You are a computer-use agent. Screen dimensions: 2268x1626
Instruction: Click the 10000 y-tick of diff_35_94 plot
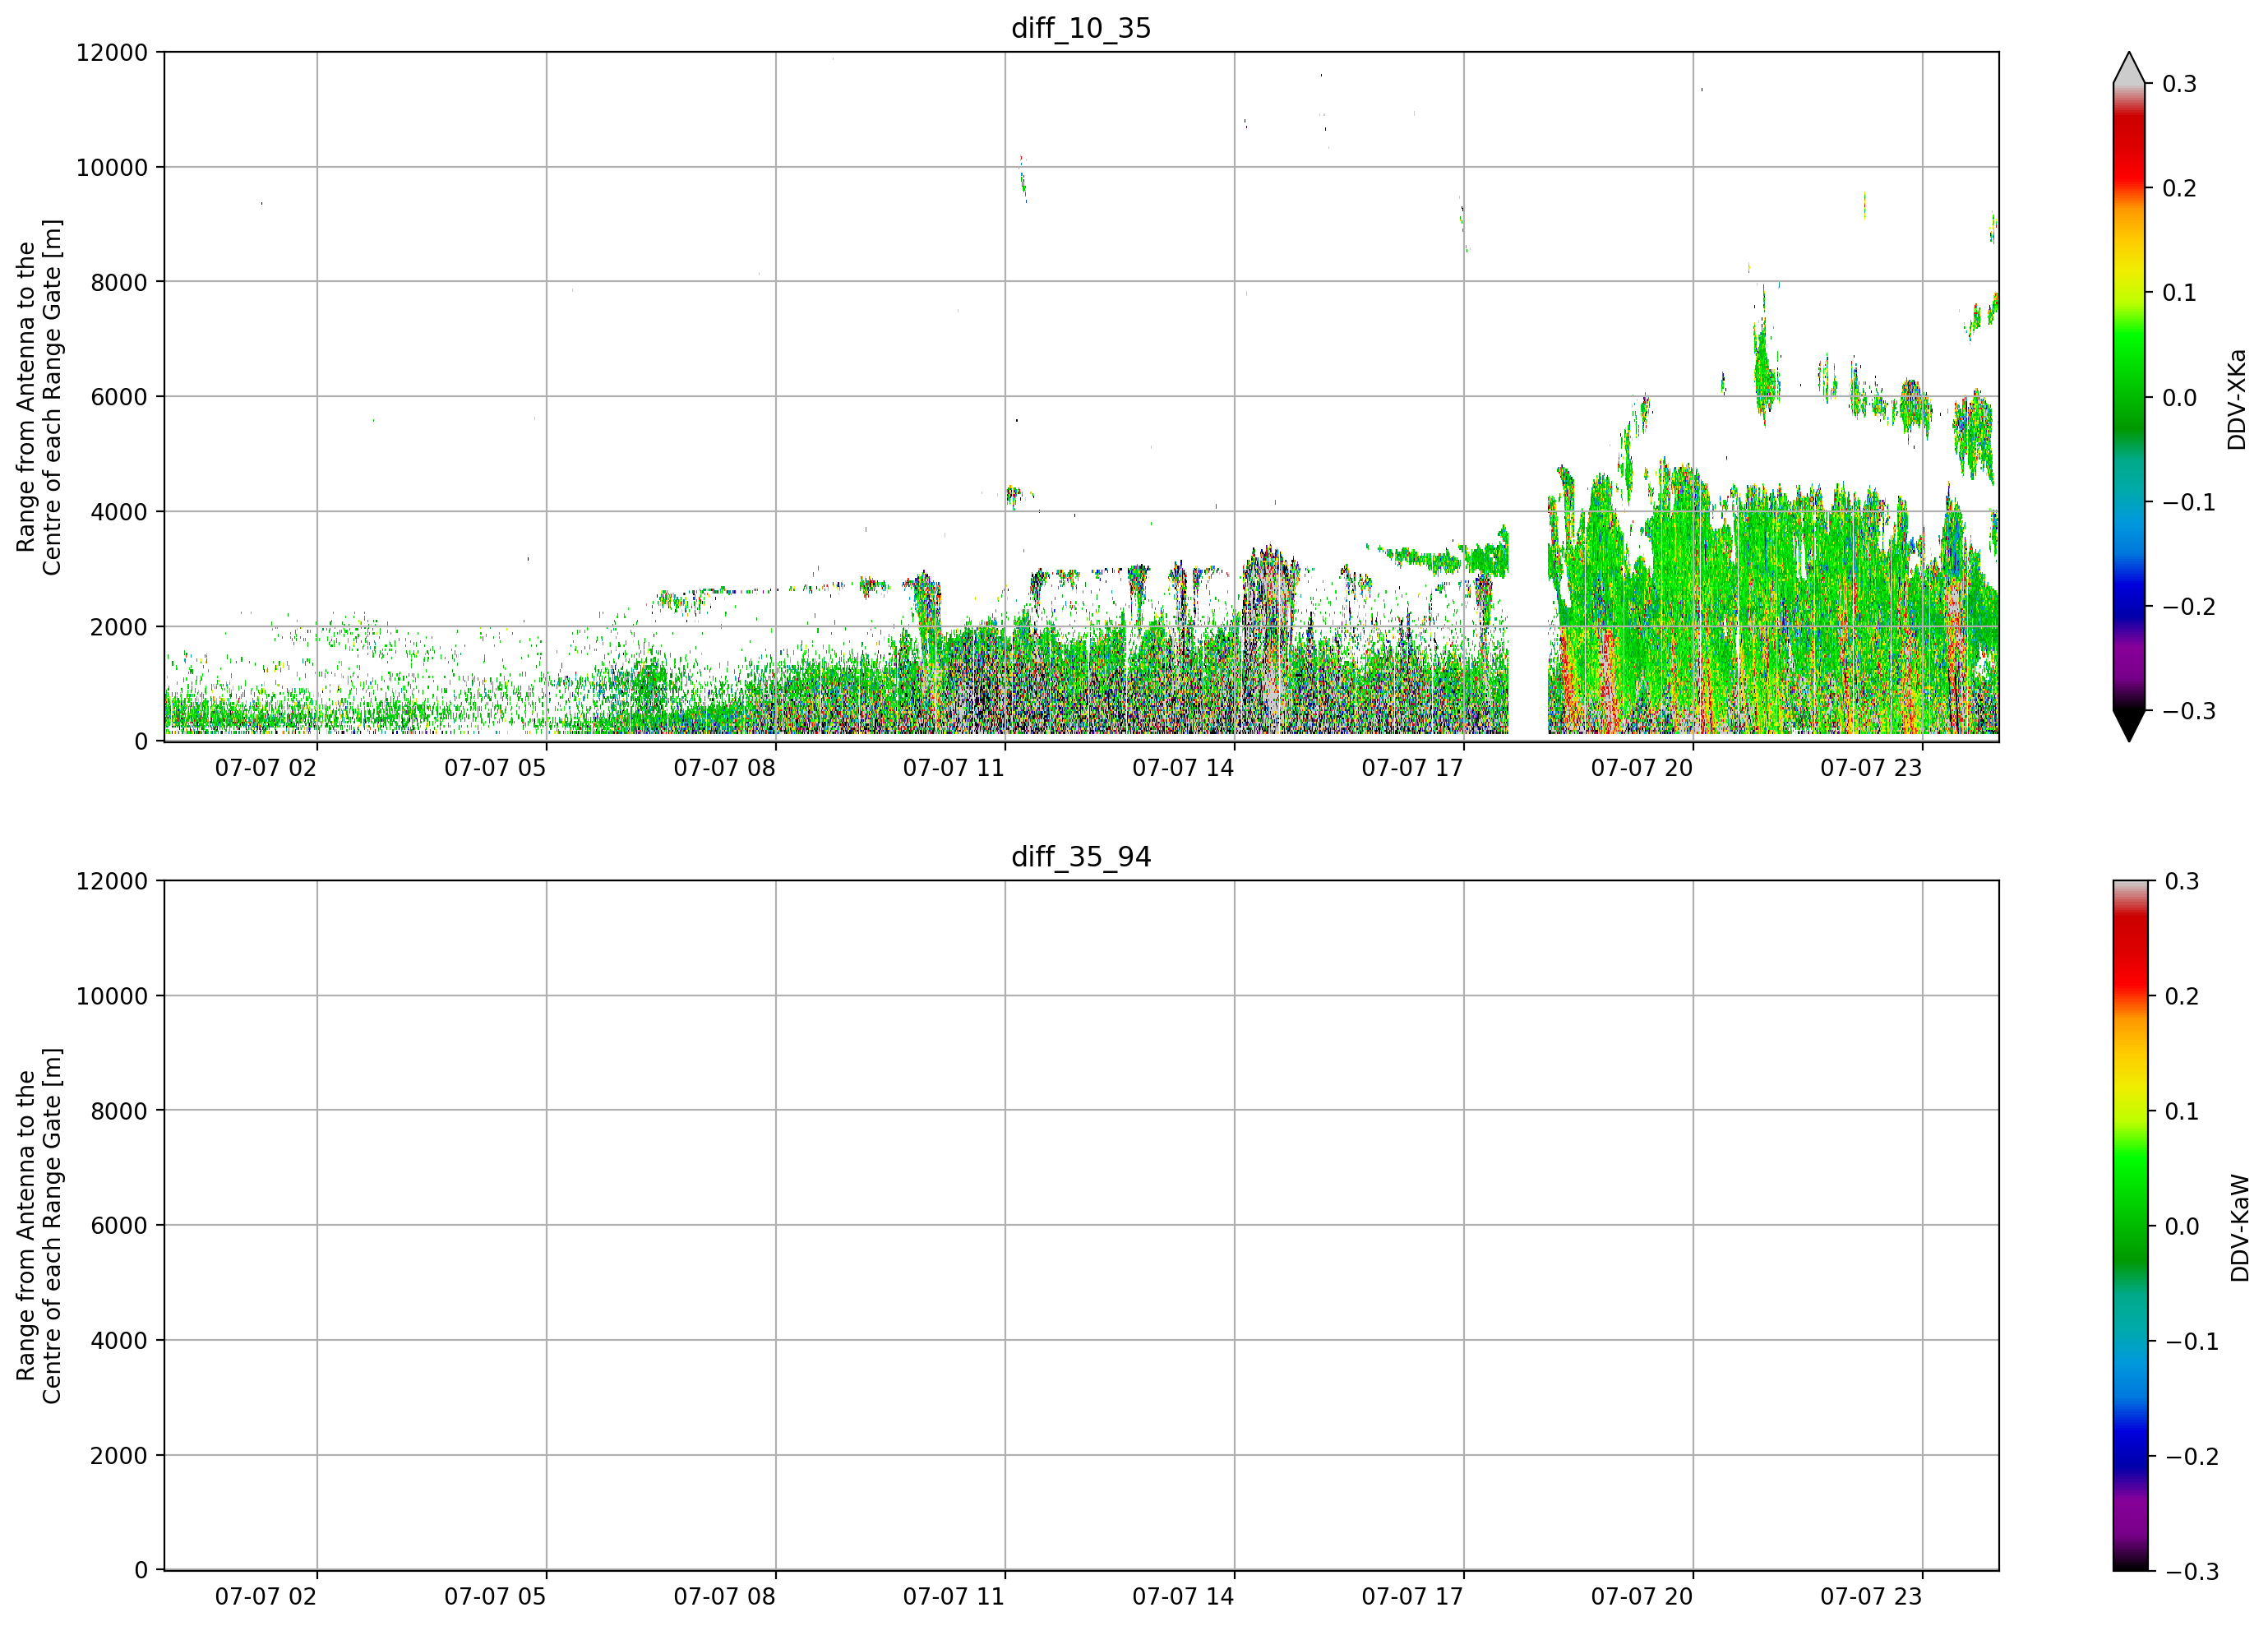click(x=112, y=997)
